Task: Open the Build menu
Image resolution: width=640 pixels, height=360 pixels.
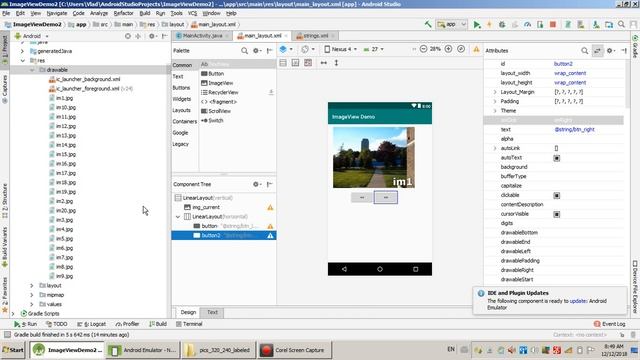Action: tap(144, 13)
